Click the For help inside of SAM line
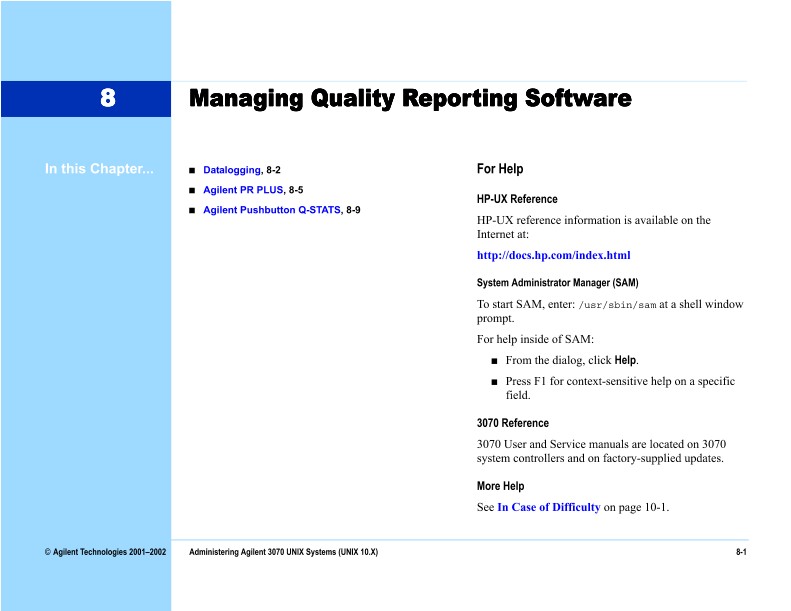The image size is (791, 611). tap(535, 339)
